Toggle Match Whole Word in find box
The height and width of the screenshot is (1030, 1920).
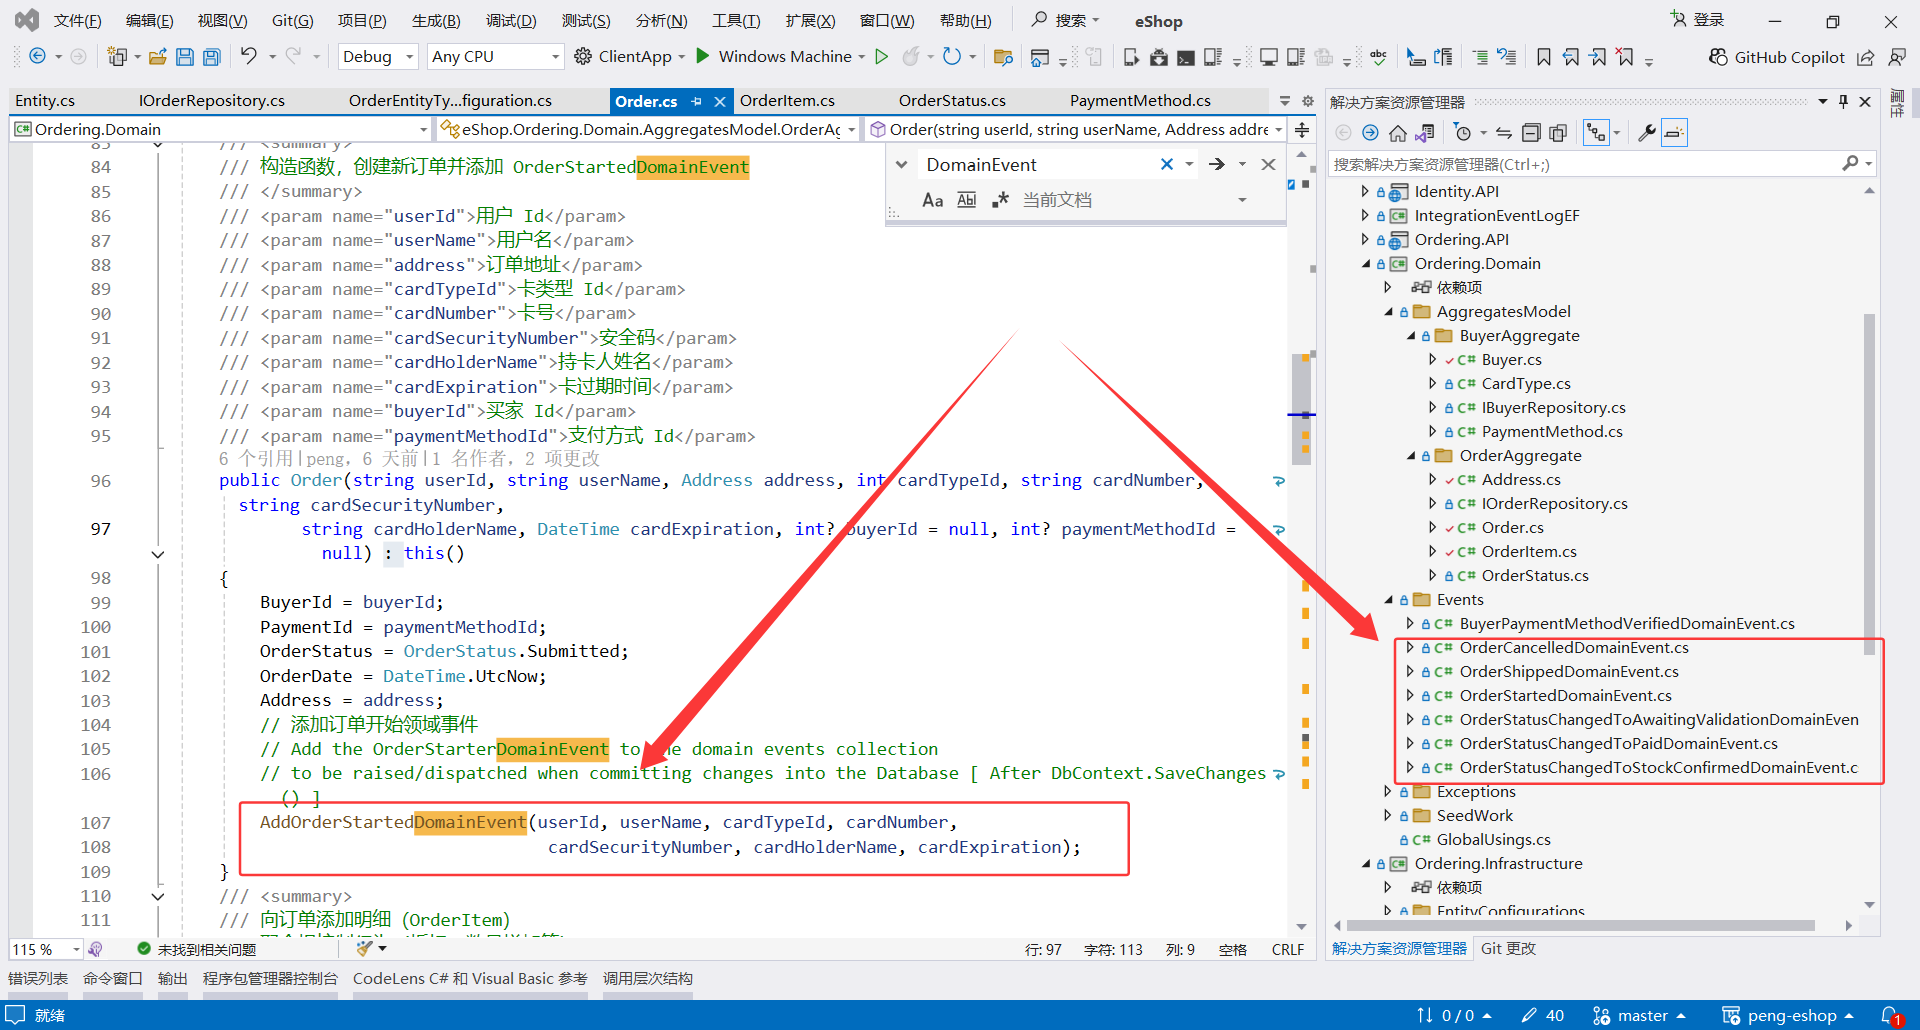pyautogui.click(x=966, y=200)
